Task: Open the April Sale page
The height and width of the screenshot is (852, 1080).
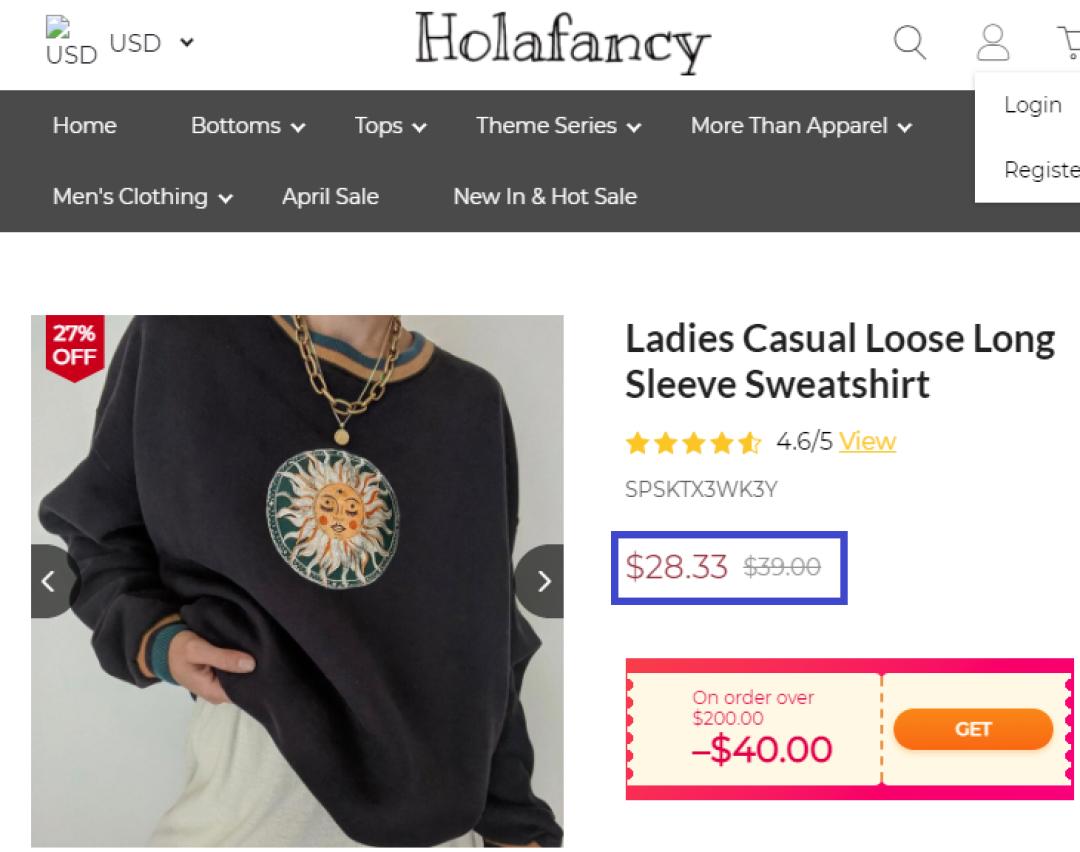Action: tap(330, 197)
